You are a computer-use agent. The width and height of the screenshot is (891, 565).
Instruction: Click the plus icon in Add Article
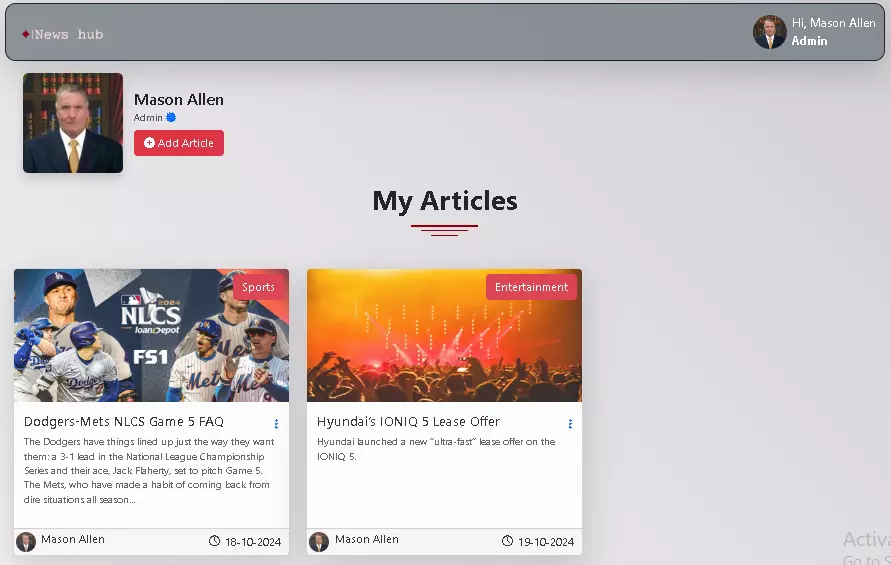pos(149,143)
